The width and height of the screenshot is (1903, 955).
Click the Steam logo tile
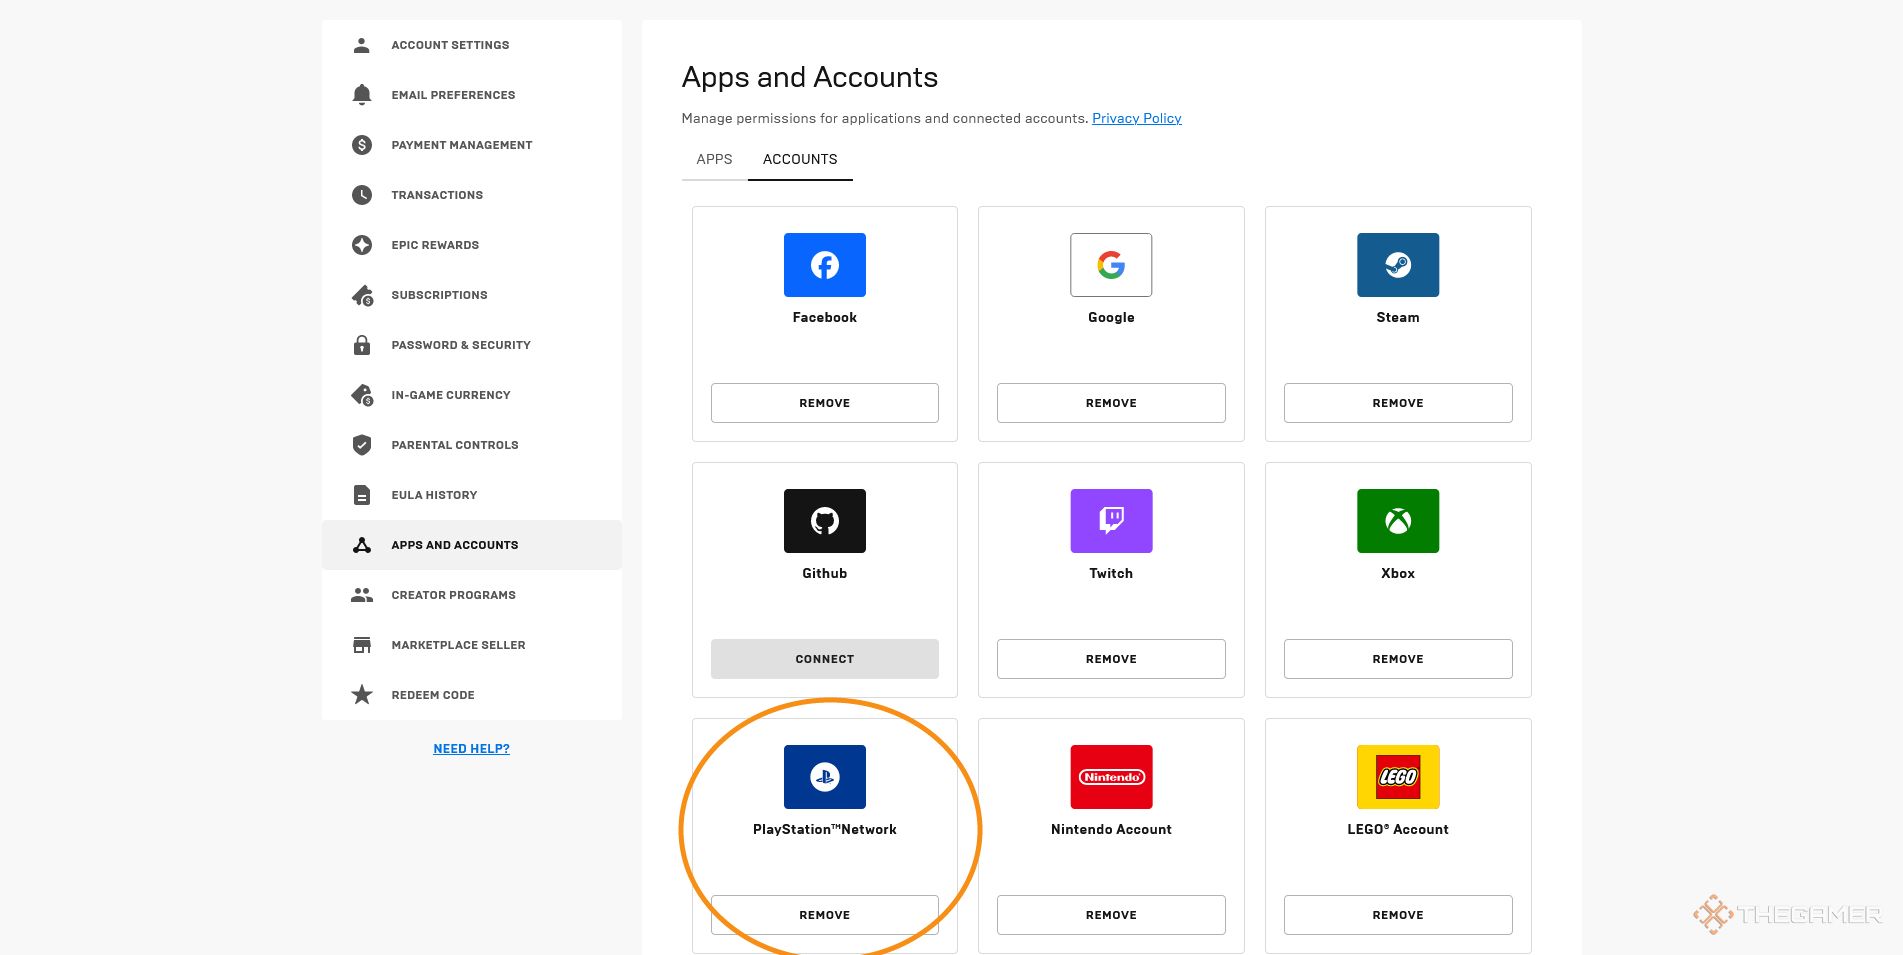[1398, 265]
